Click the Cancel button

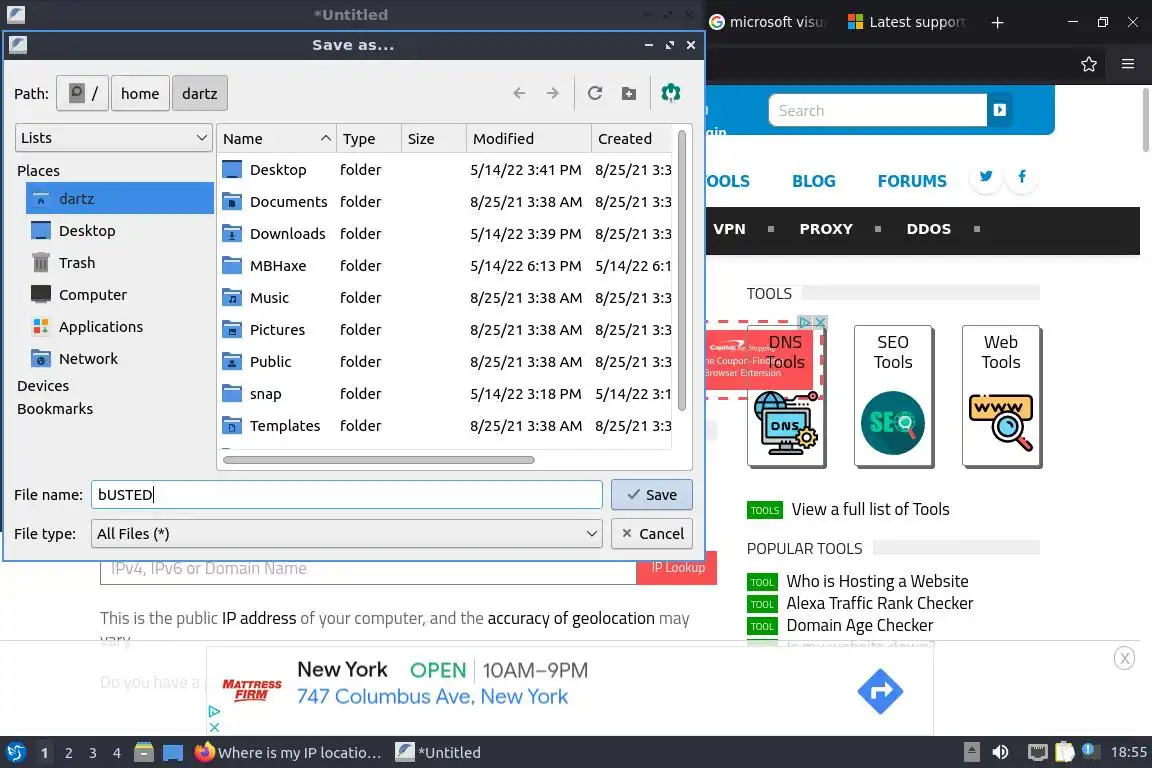pyautogui.click(x=652, y=534)
